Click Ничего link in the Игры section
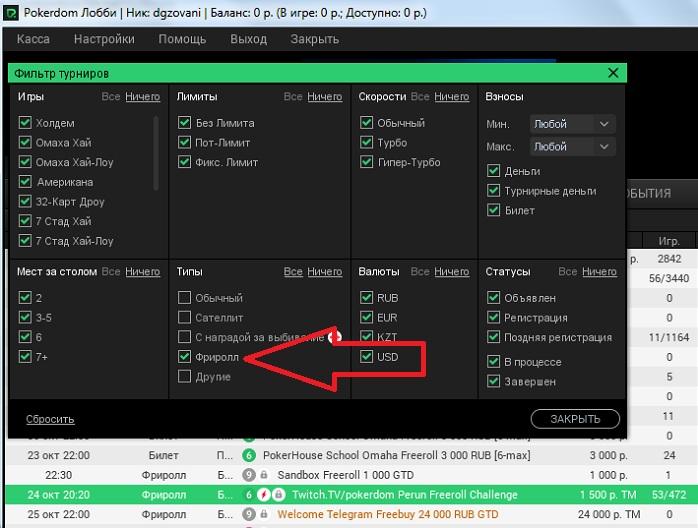Viewport: 698px width, 528px height. coord(143,97)
